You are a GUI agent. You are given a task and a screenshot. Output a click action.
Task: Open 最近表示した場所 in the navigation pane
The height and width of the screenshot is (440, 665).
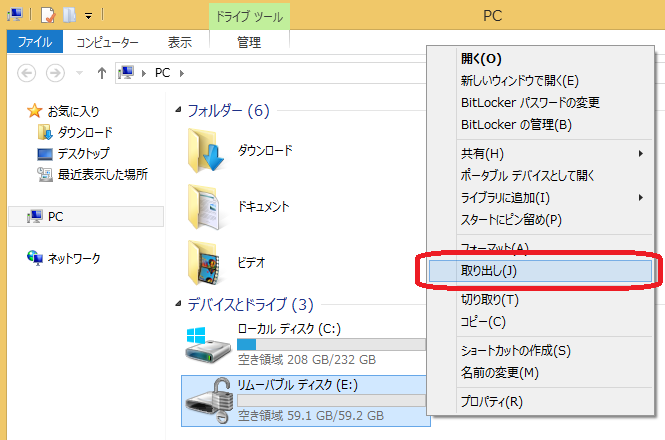click(103, 174)
